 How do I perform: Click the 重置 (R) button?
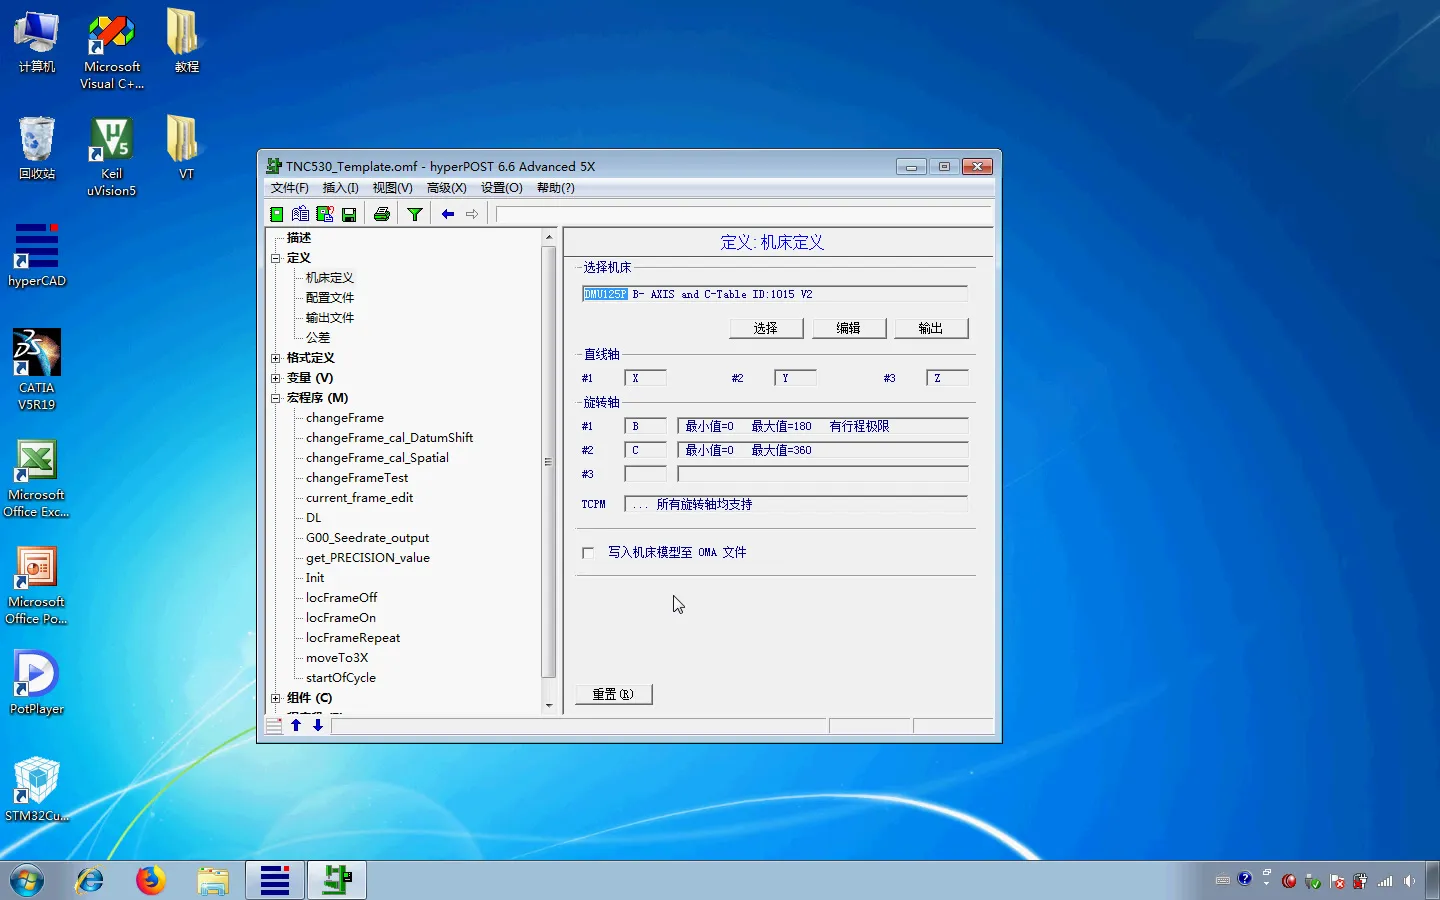click(613, 694)
